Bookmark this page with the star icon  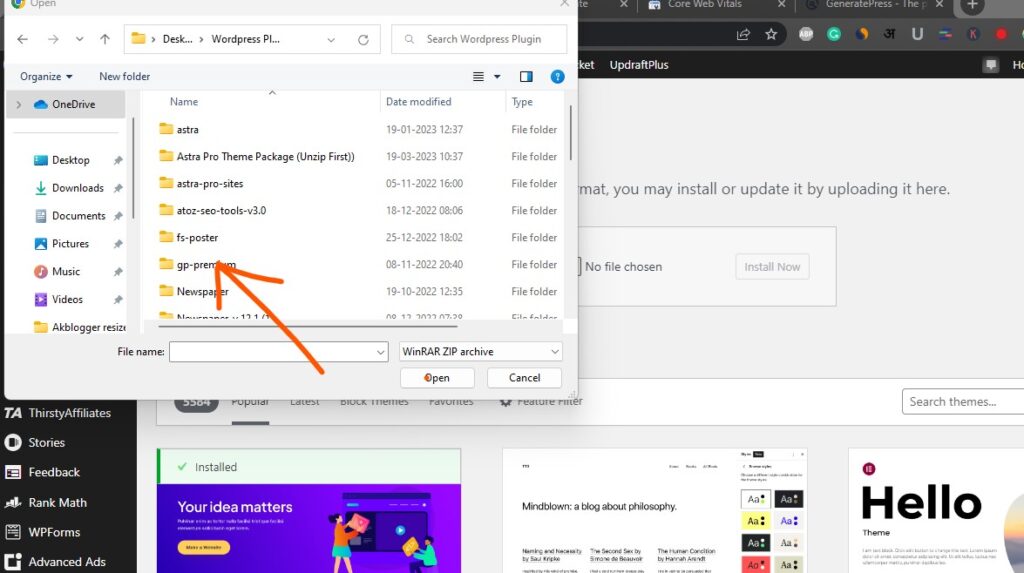pyautogui.click(x=771, y=35)
